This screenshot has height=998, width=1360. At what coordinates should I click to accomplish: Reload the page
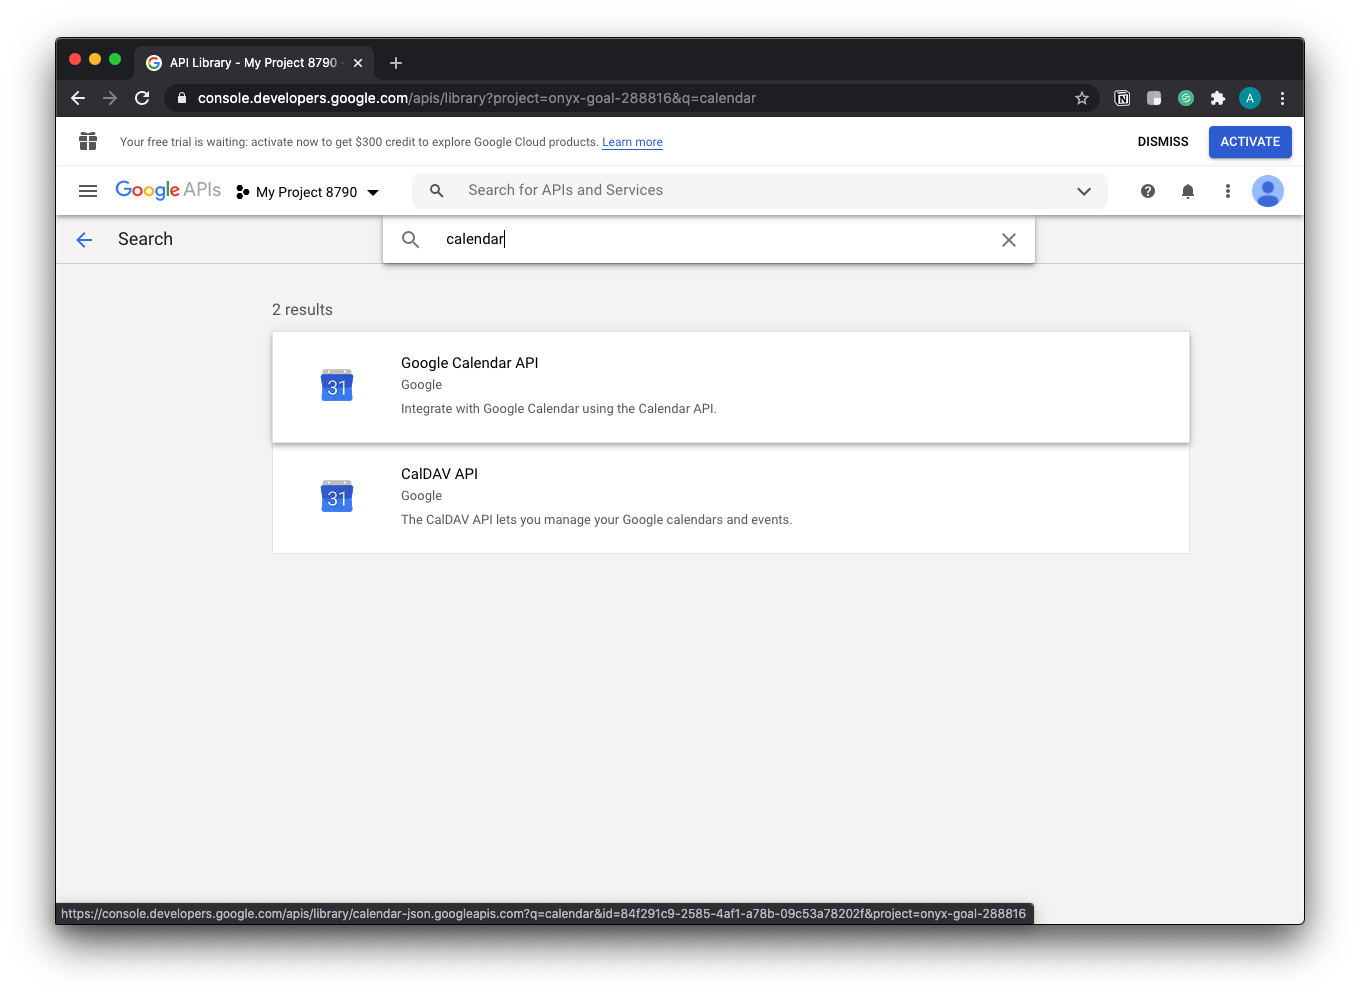click(142, 98)
